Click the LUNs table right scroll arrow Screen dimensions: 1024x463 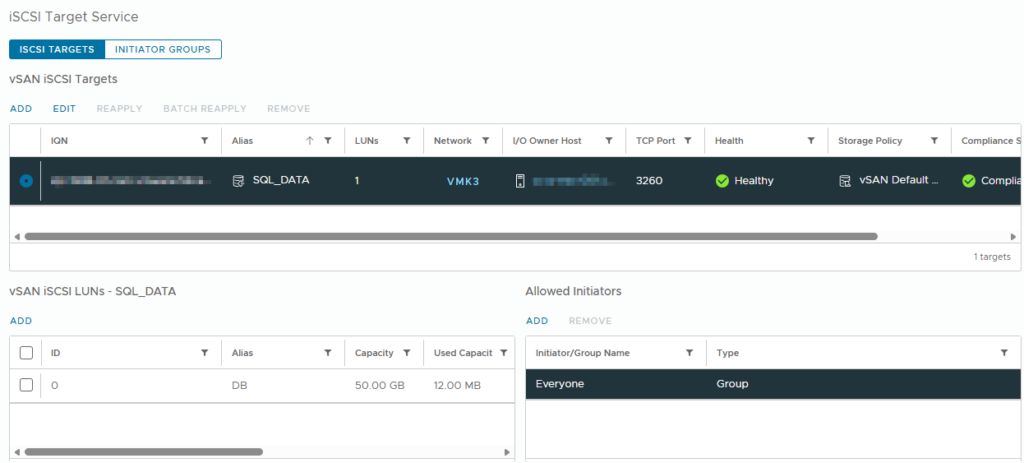(x=507, y=451)
